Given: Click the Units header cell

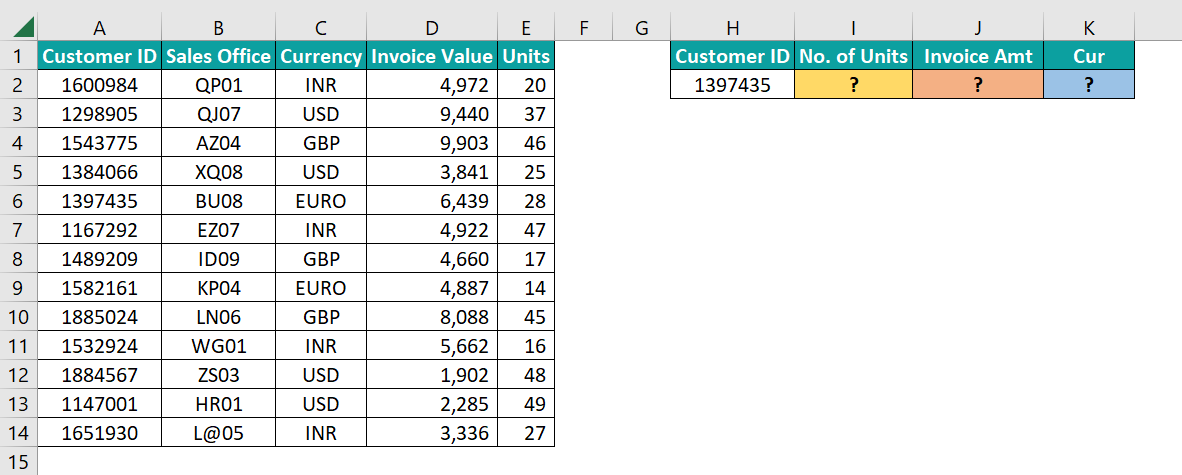Looking at the screenshot, I should coord(526,56).
